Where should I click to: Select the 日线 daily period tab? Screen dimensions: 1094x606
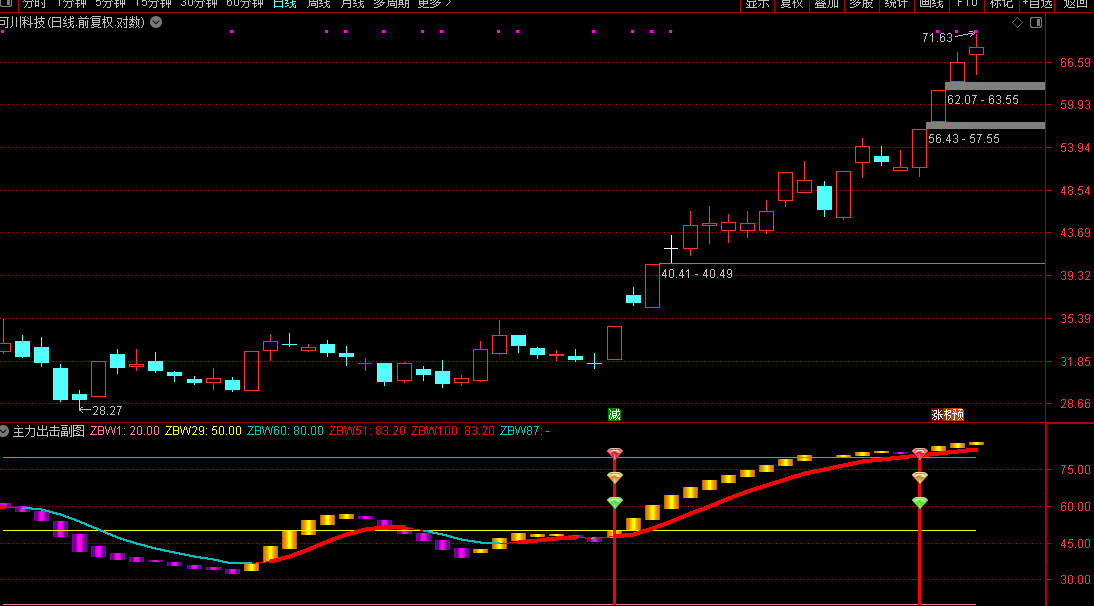coord(285,3)
